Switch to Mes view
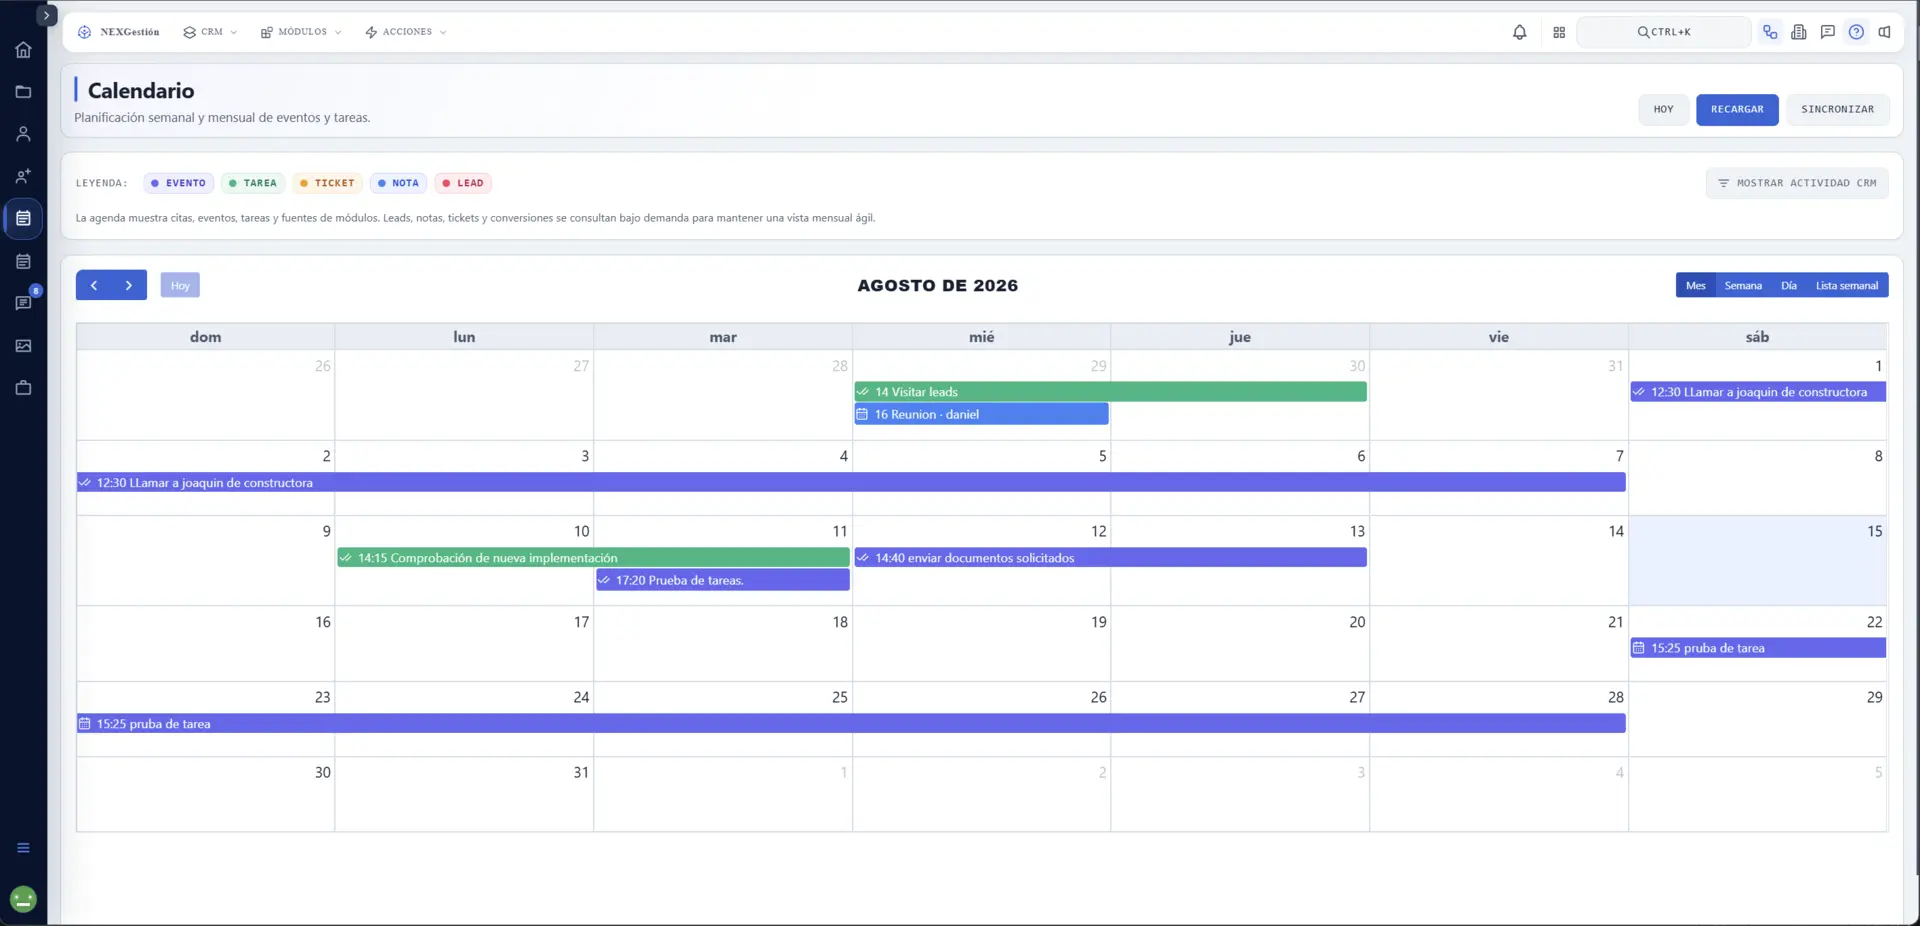The image size is (1920, 926). (1695, 285)
